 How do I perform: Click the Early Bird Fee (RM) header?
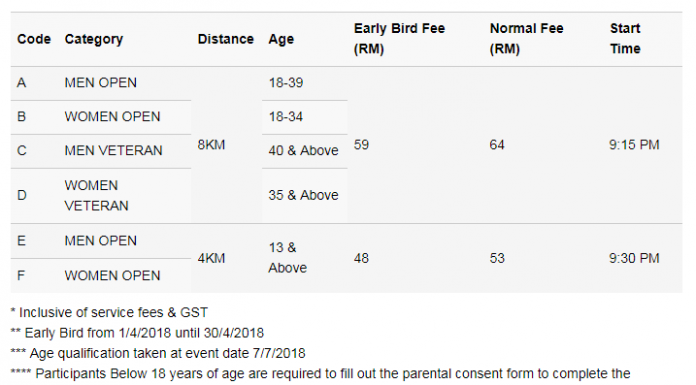pyautogui.click(x=399, y=39)
